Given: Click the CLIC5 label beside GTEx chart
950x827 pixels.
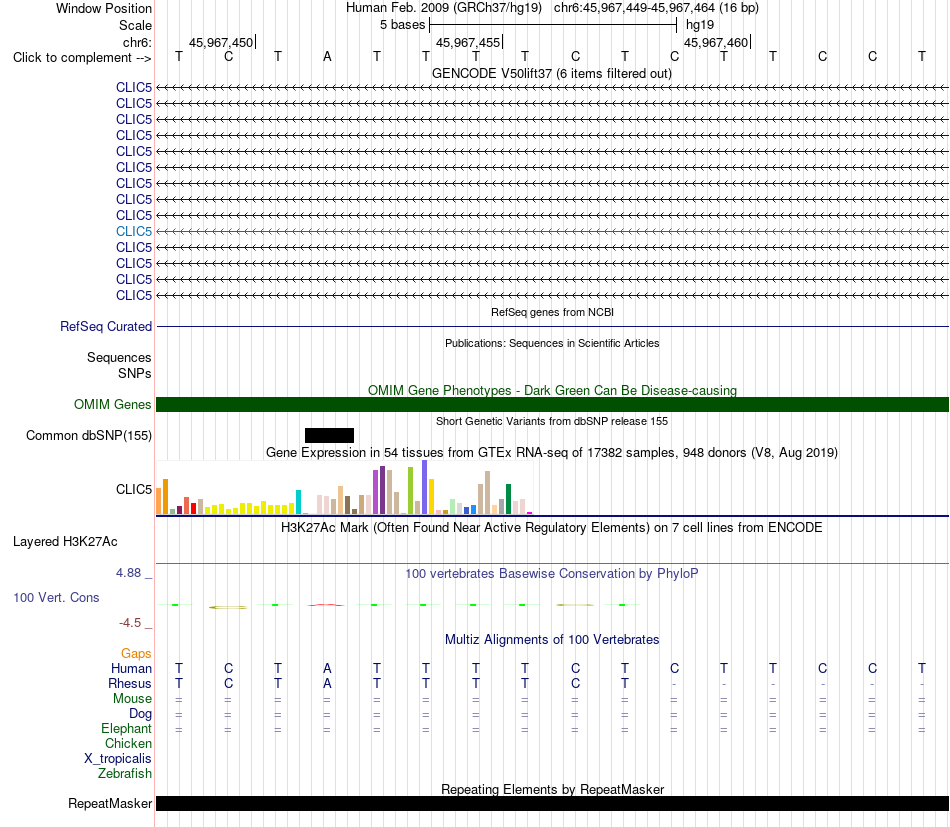Looking at the screenshot, I should tap(134, 490).
